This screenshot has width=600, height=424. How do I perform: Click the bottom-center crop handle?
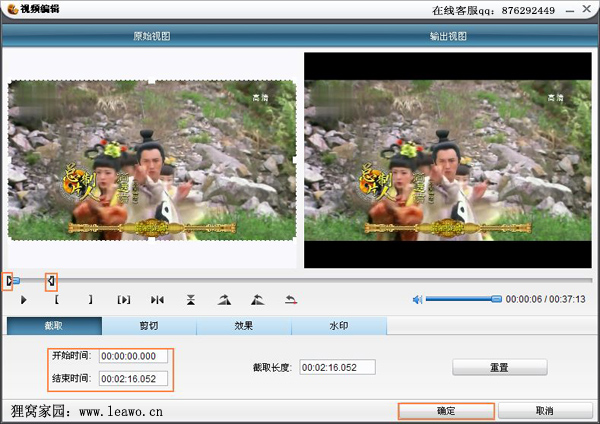[152, 240]
